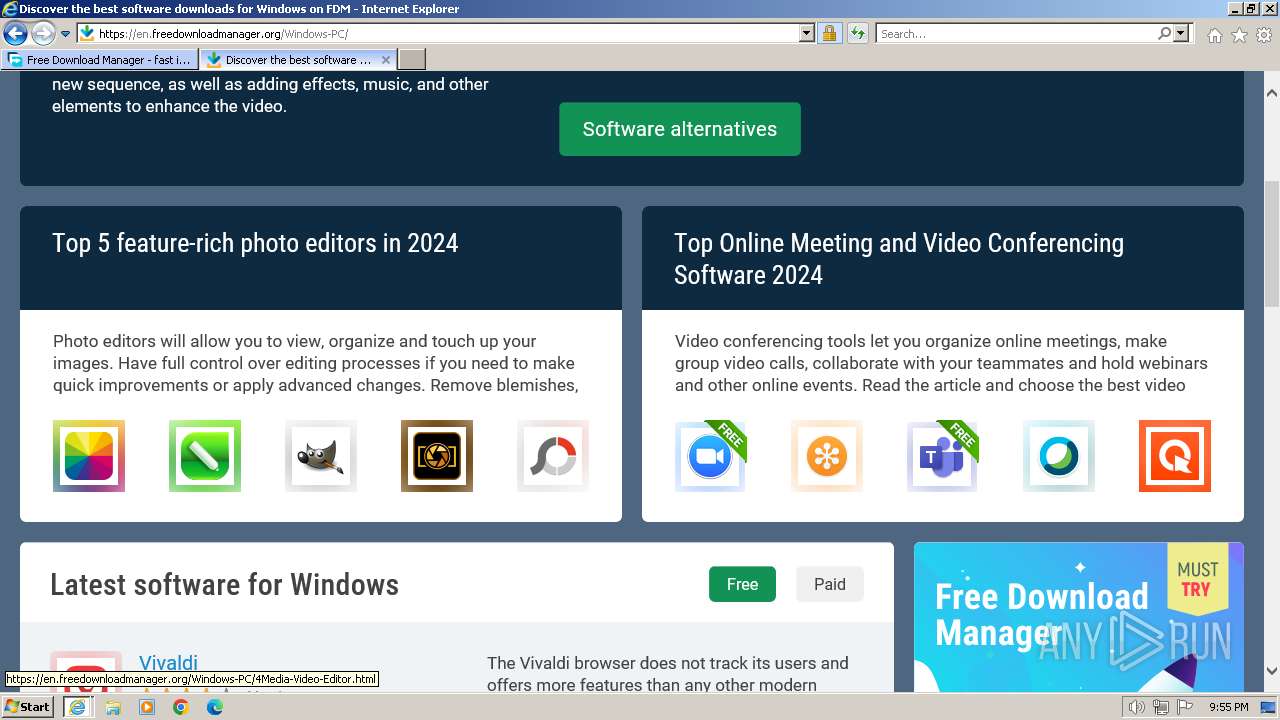Screen dimensions: 1280x720
Task: Open Top 5 feature-rich photo editors article
Action: pyautogui.click(x=255, y=243)
